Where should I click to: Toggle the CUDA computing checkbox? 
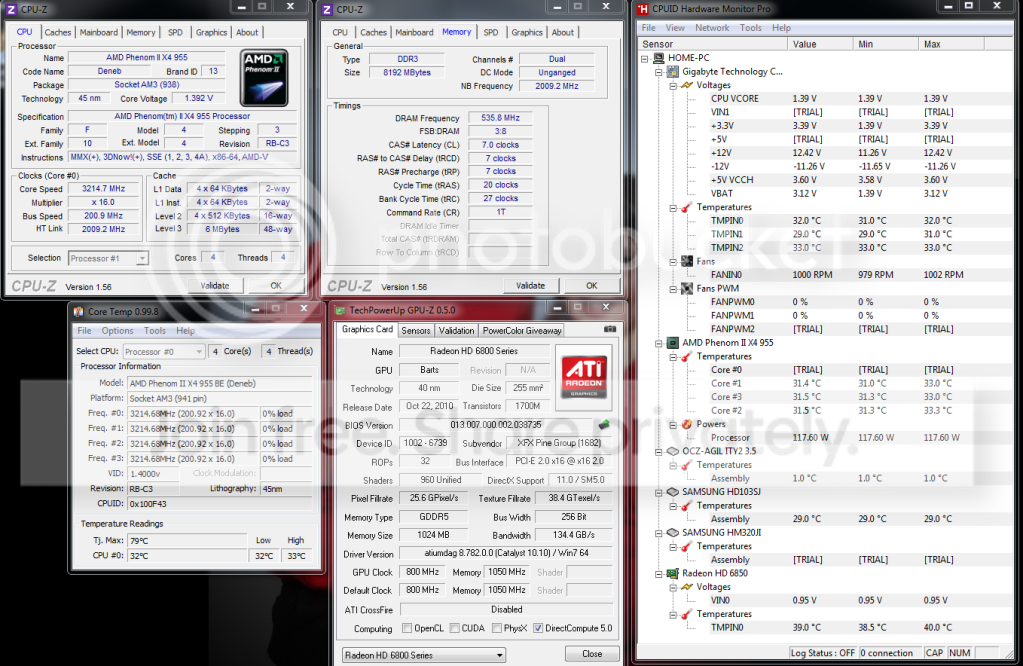tap(454, 628)
